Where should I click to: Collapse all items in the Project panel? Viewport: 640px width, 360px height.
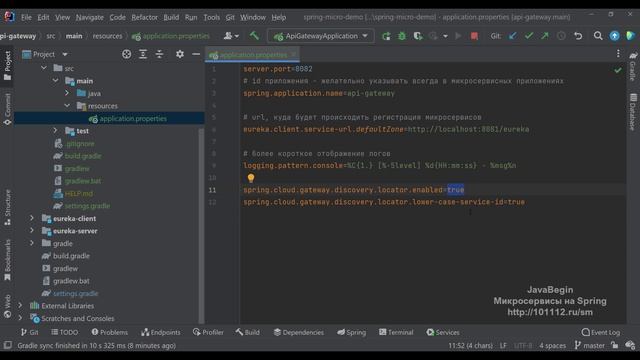[x=159, y=54]
